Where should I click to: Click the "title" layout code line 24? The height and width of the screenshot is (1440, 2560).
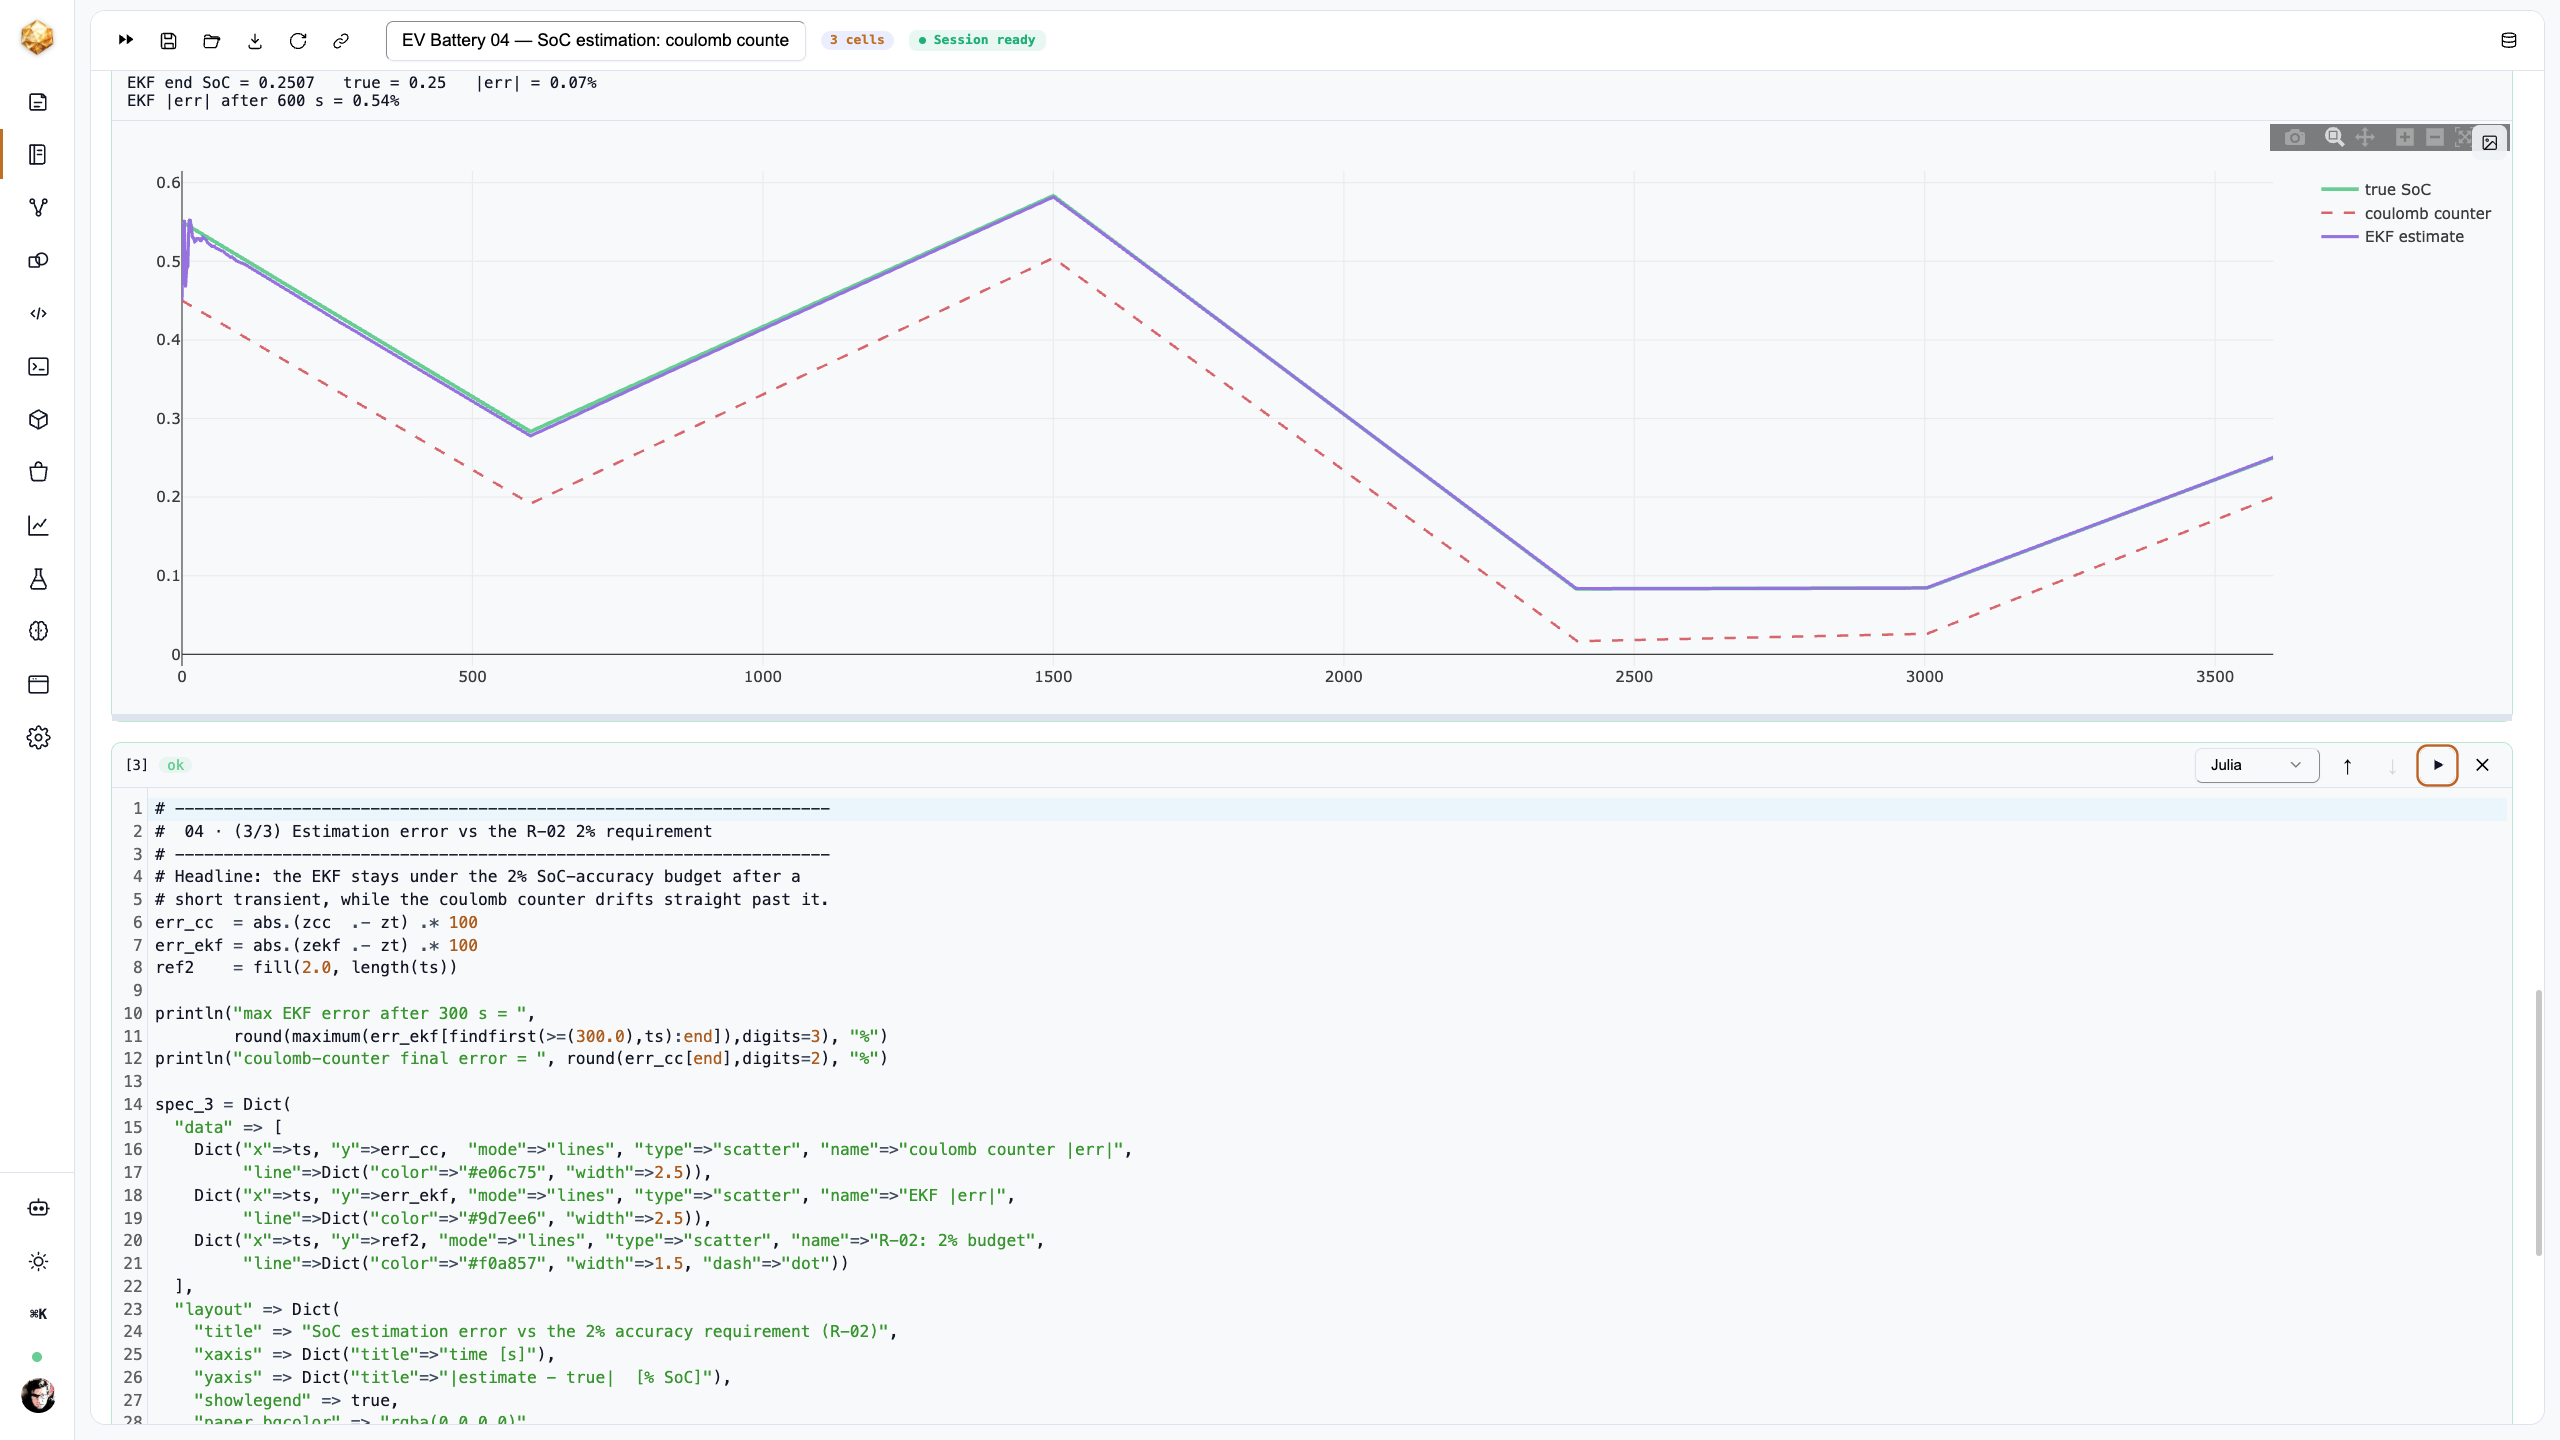[x=545, y=1331]
